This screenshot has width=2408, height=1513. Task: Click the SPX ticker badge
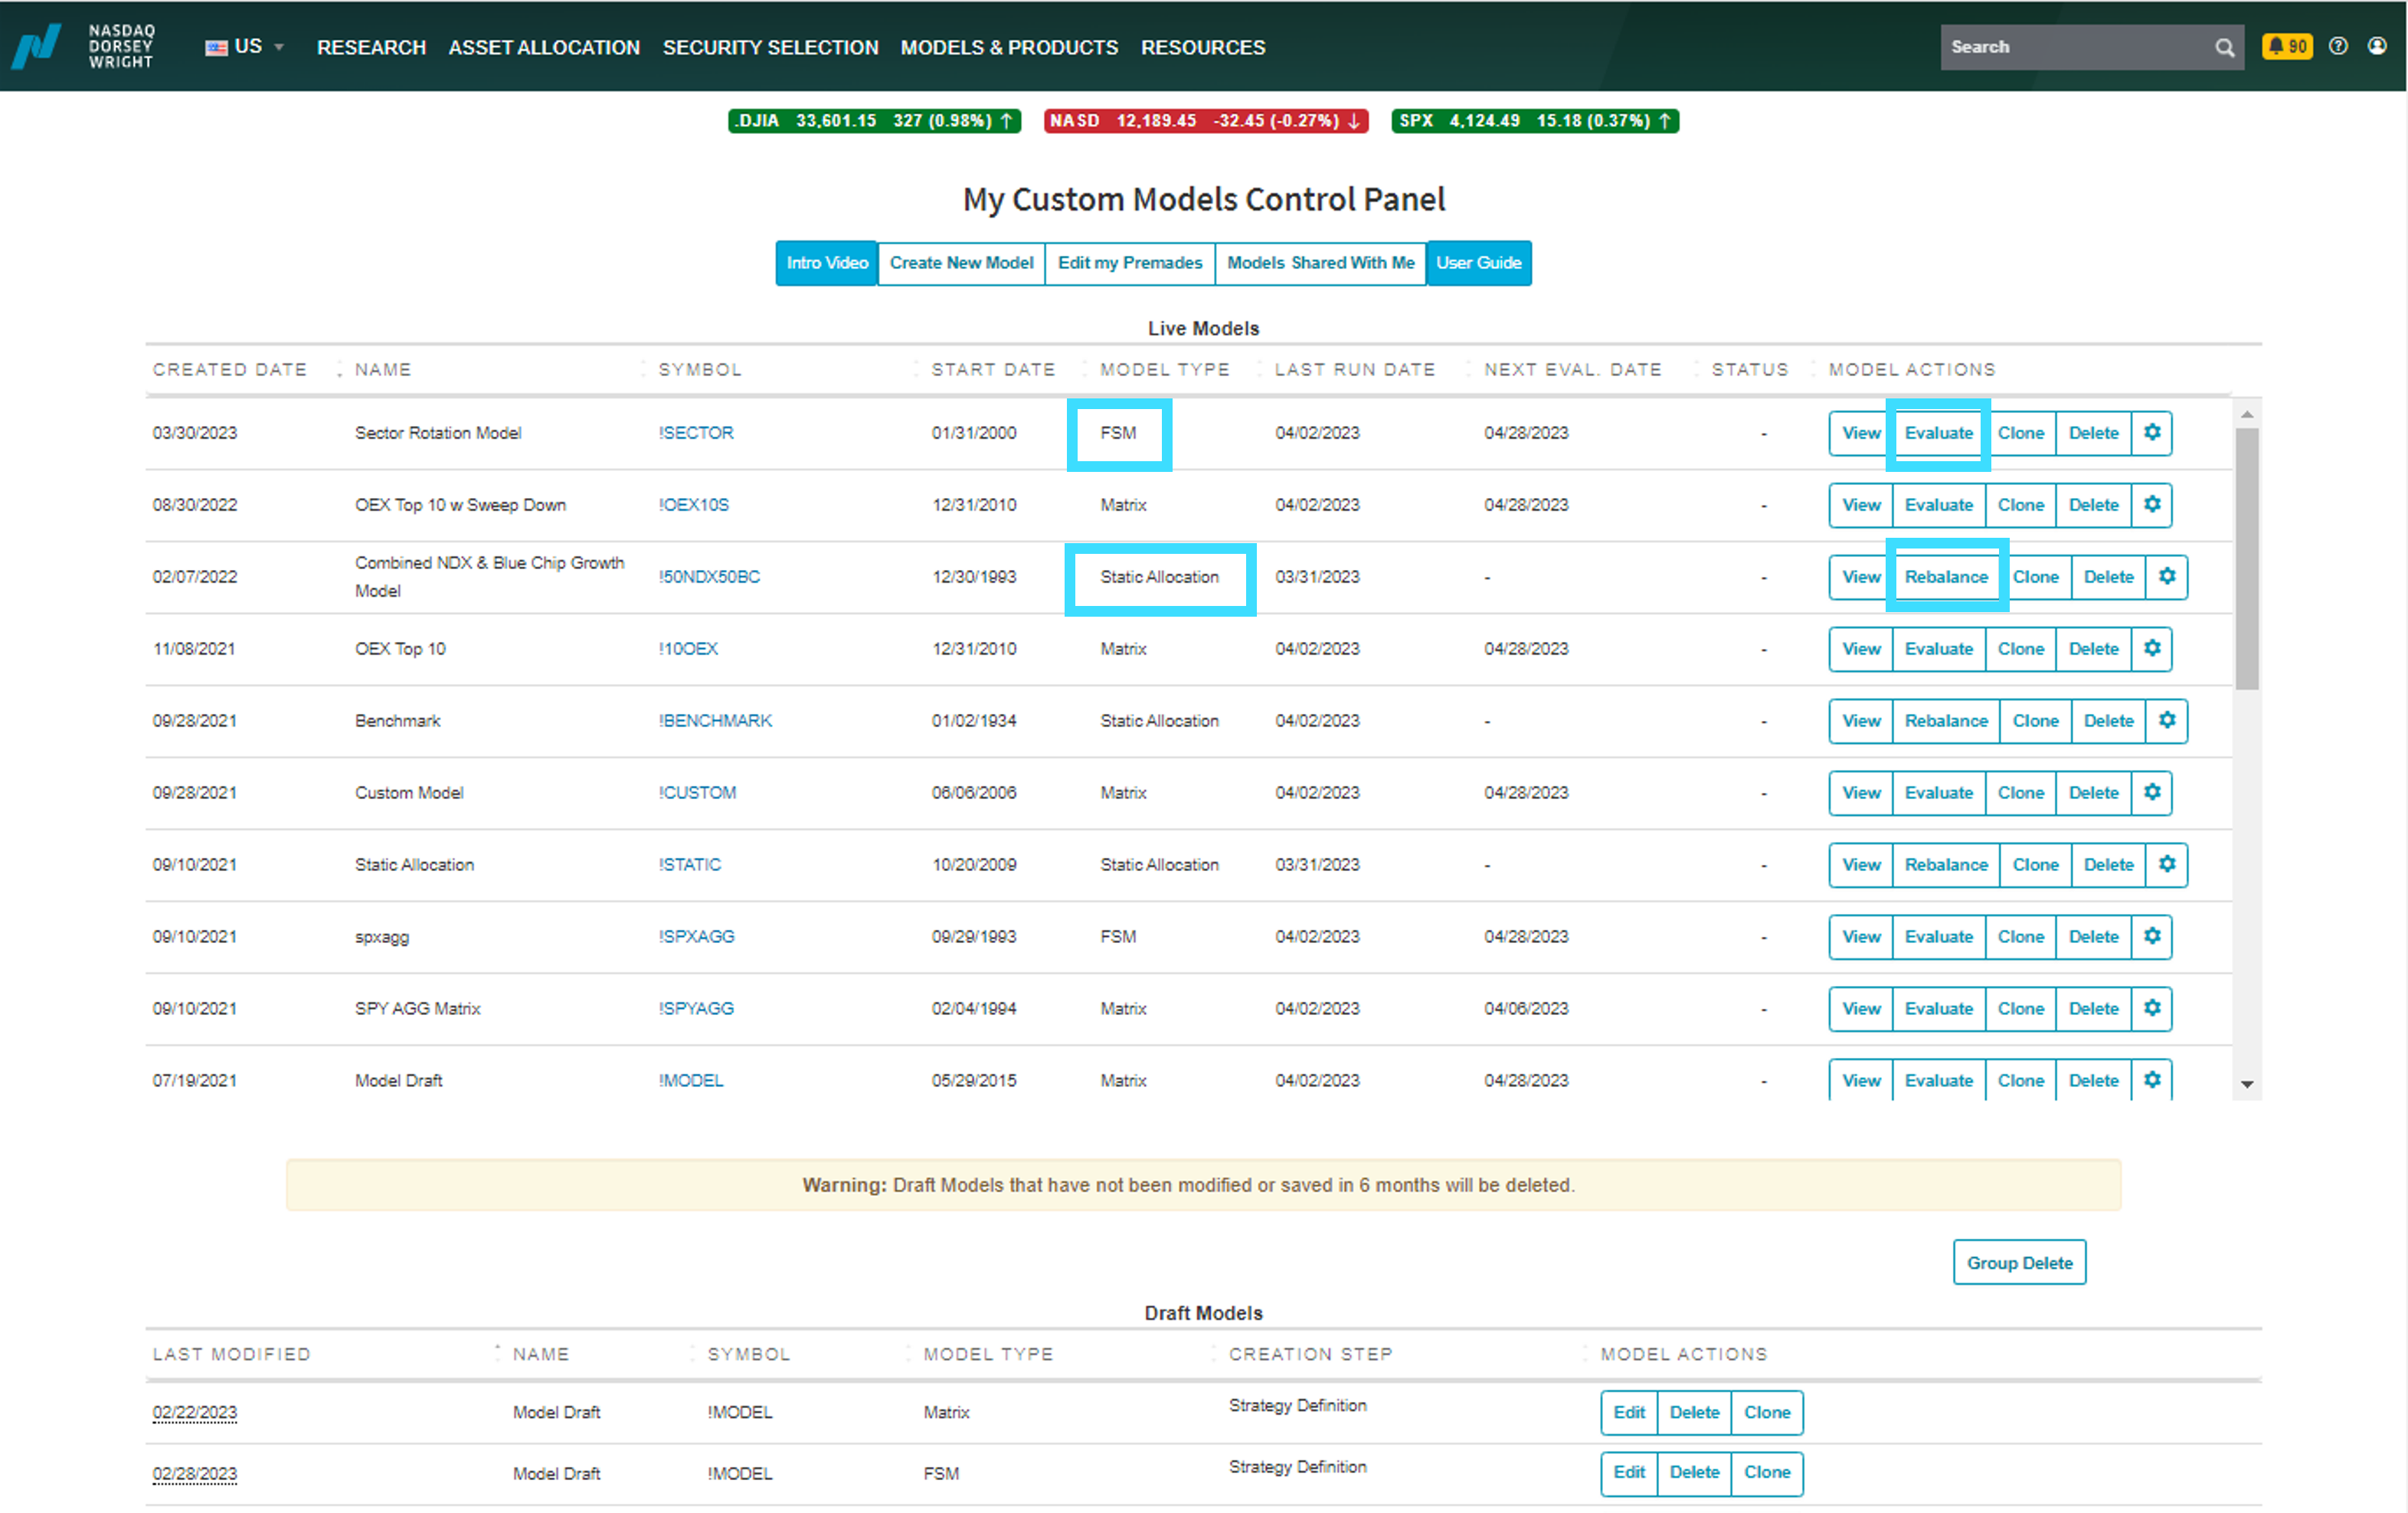coord(1534,120)
